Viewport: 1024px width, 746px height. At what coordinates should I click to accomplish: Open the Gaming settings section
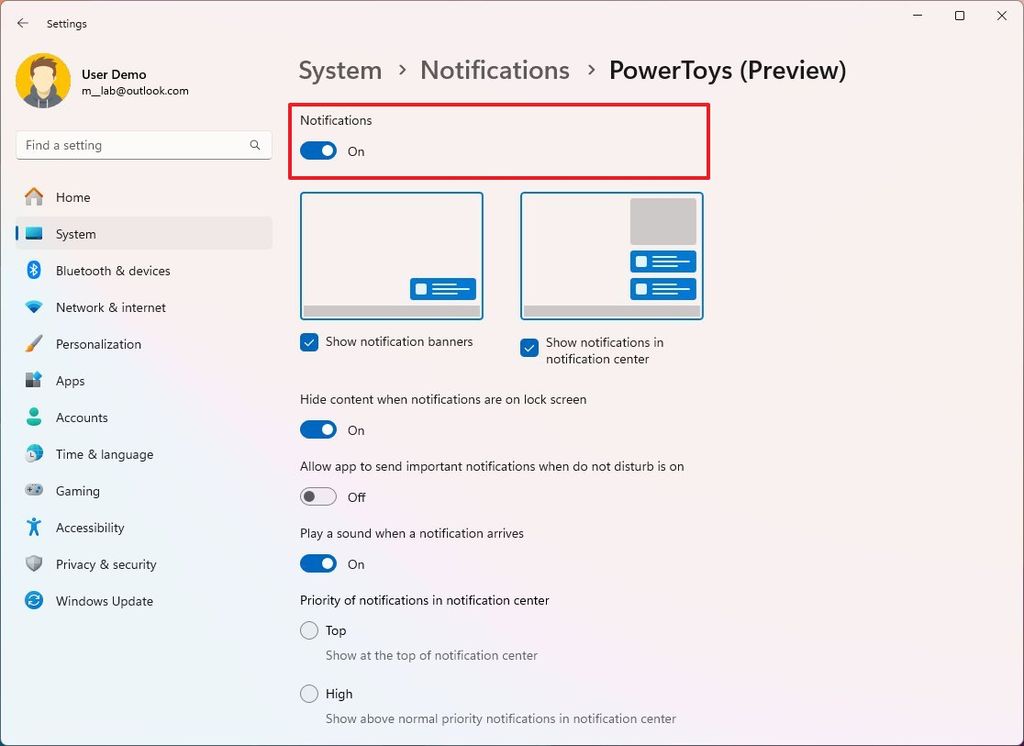(x=78, y=491)
